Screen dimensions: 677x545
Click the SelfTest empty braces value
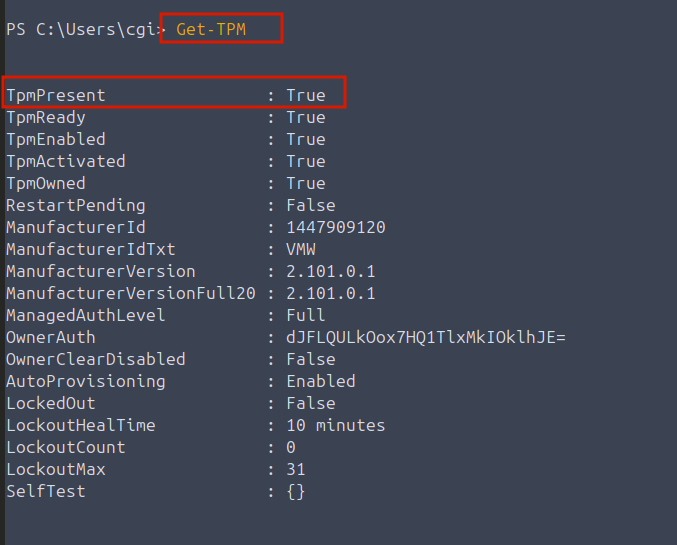click(x=295, y=491)
